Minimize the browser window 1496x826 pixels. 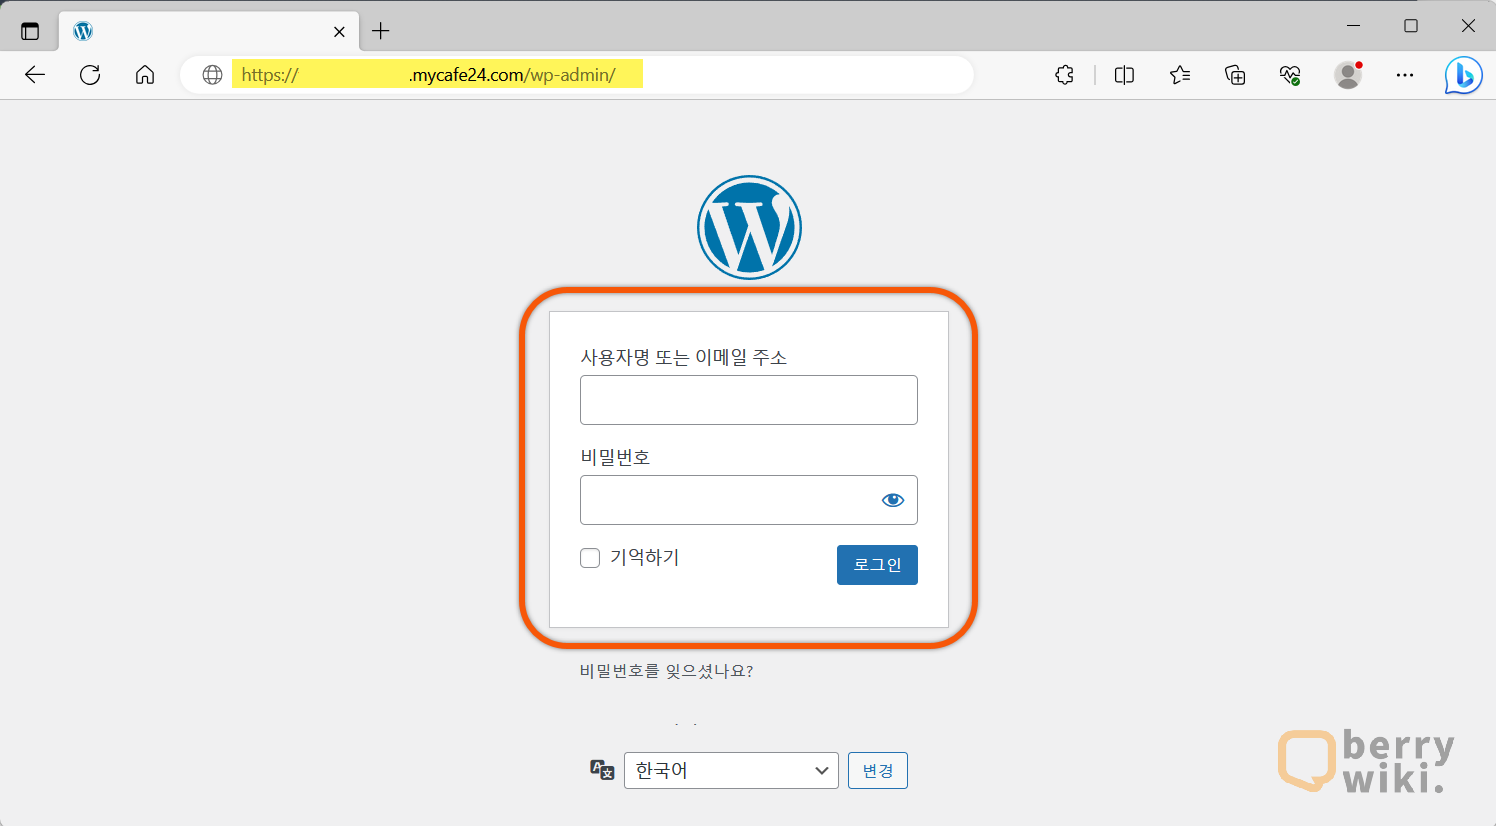coord(1354,26)
